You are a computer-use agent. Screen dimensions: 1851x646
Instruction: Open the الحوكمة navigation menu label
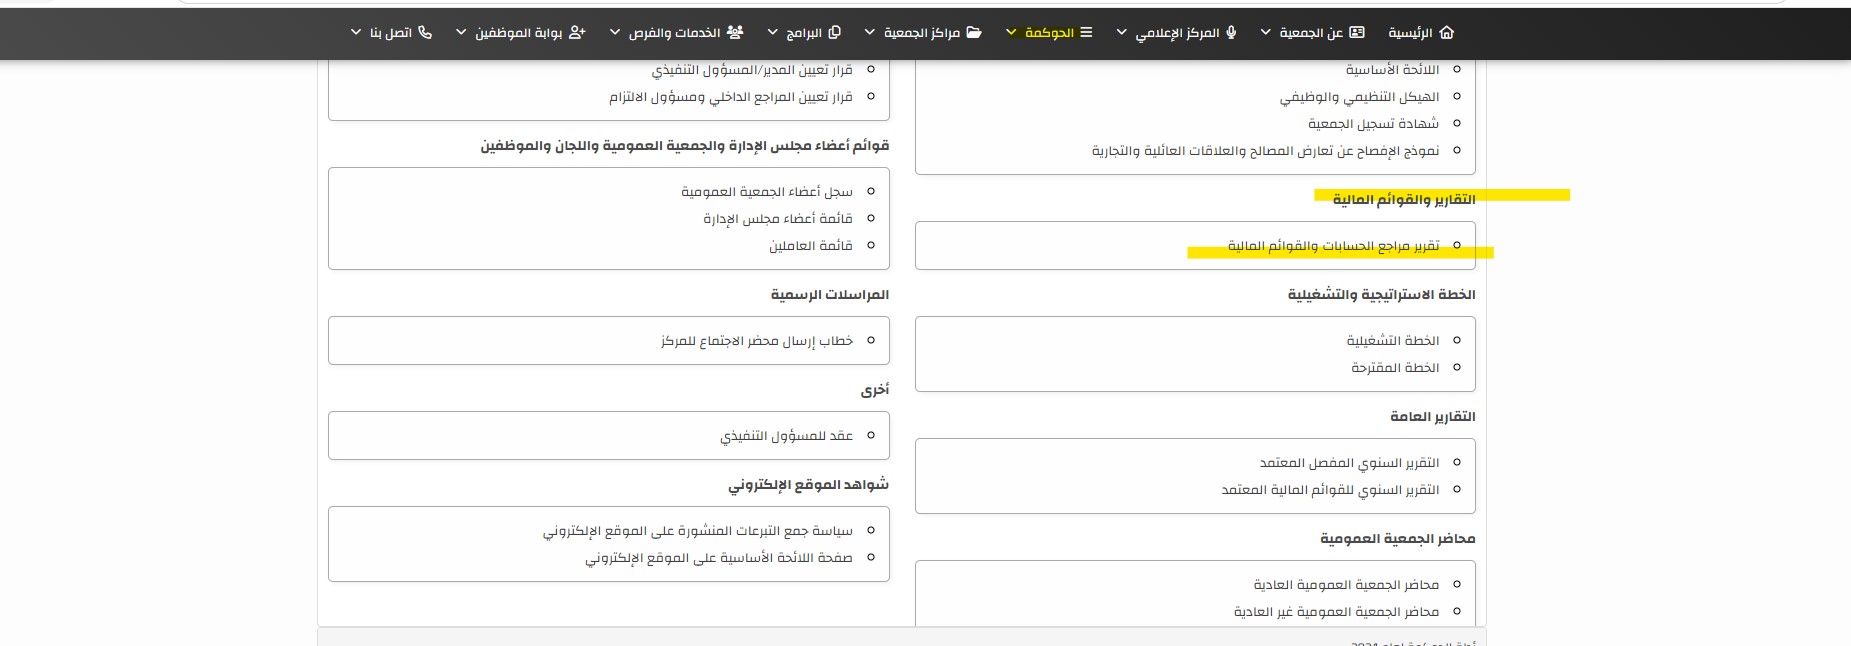coord(1049,33)
